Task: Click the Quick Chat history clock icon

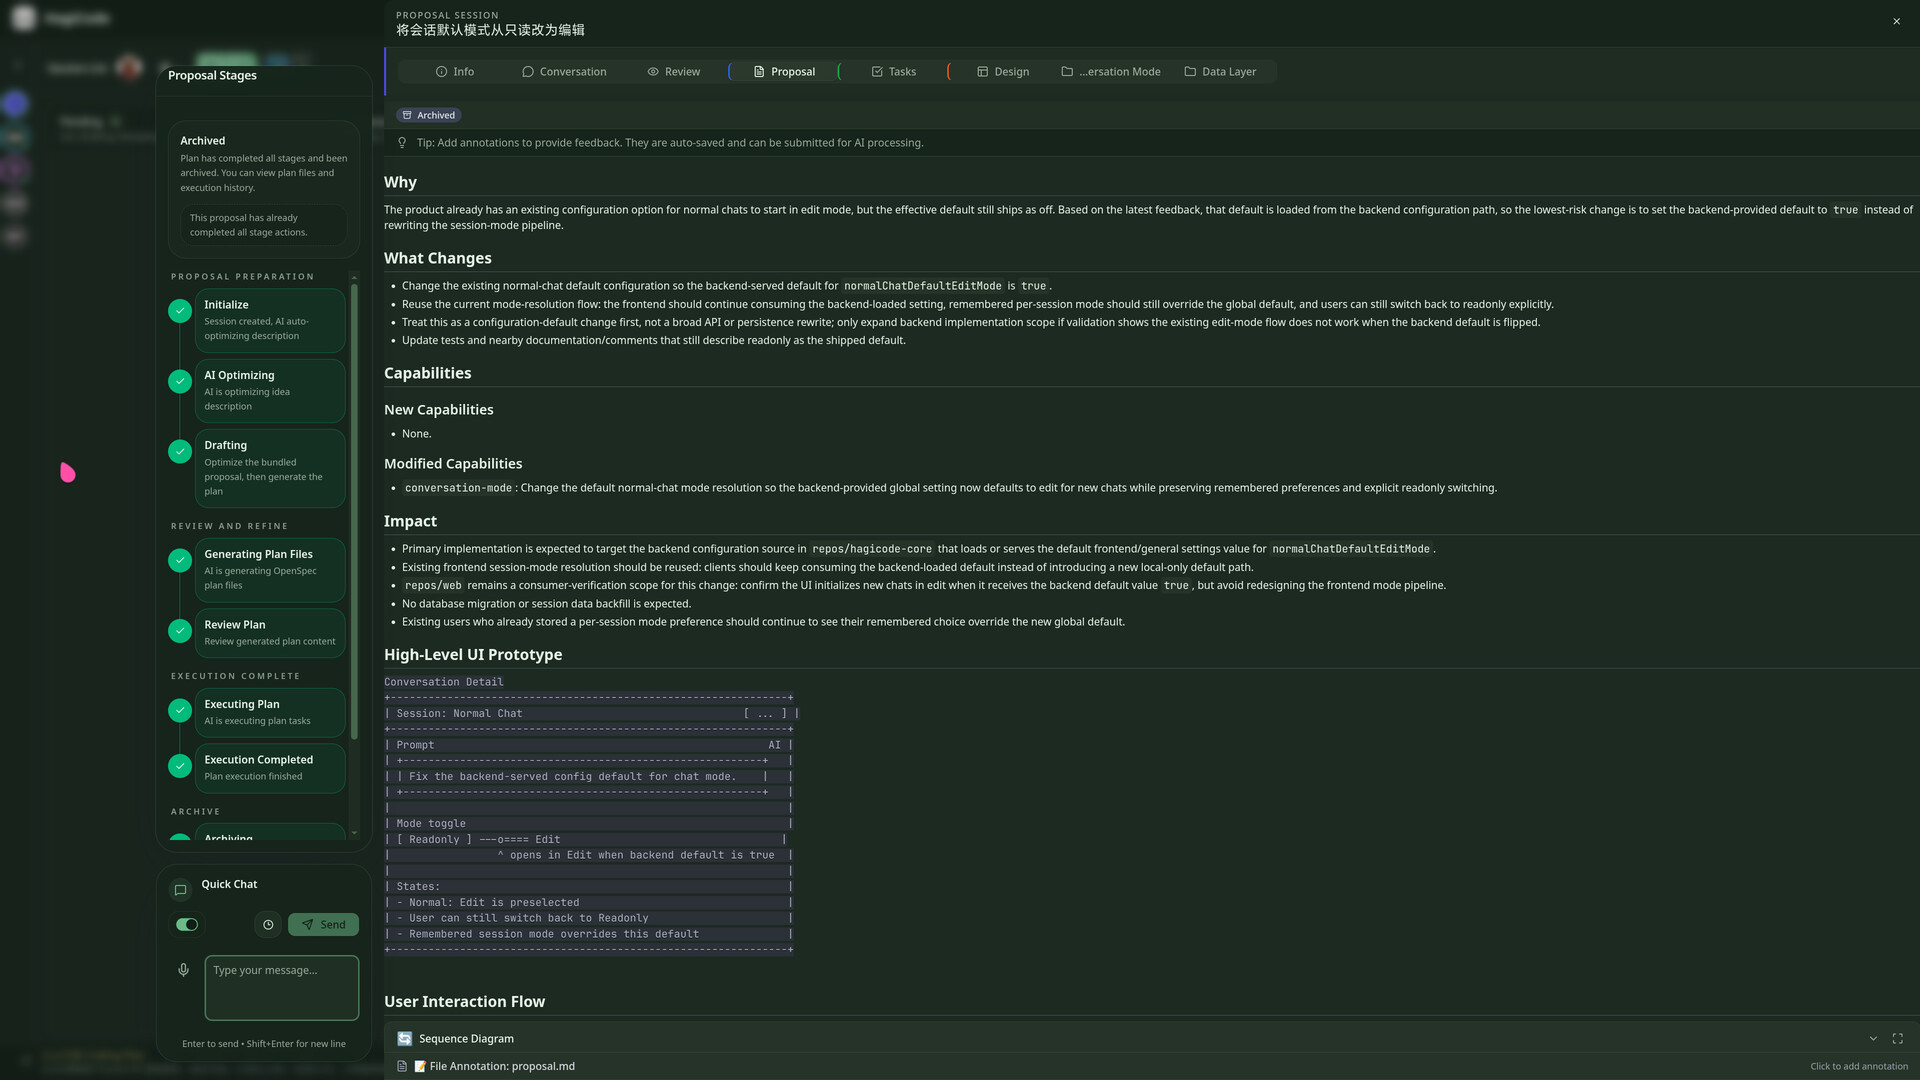Action: (268, 925)
